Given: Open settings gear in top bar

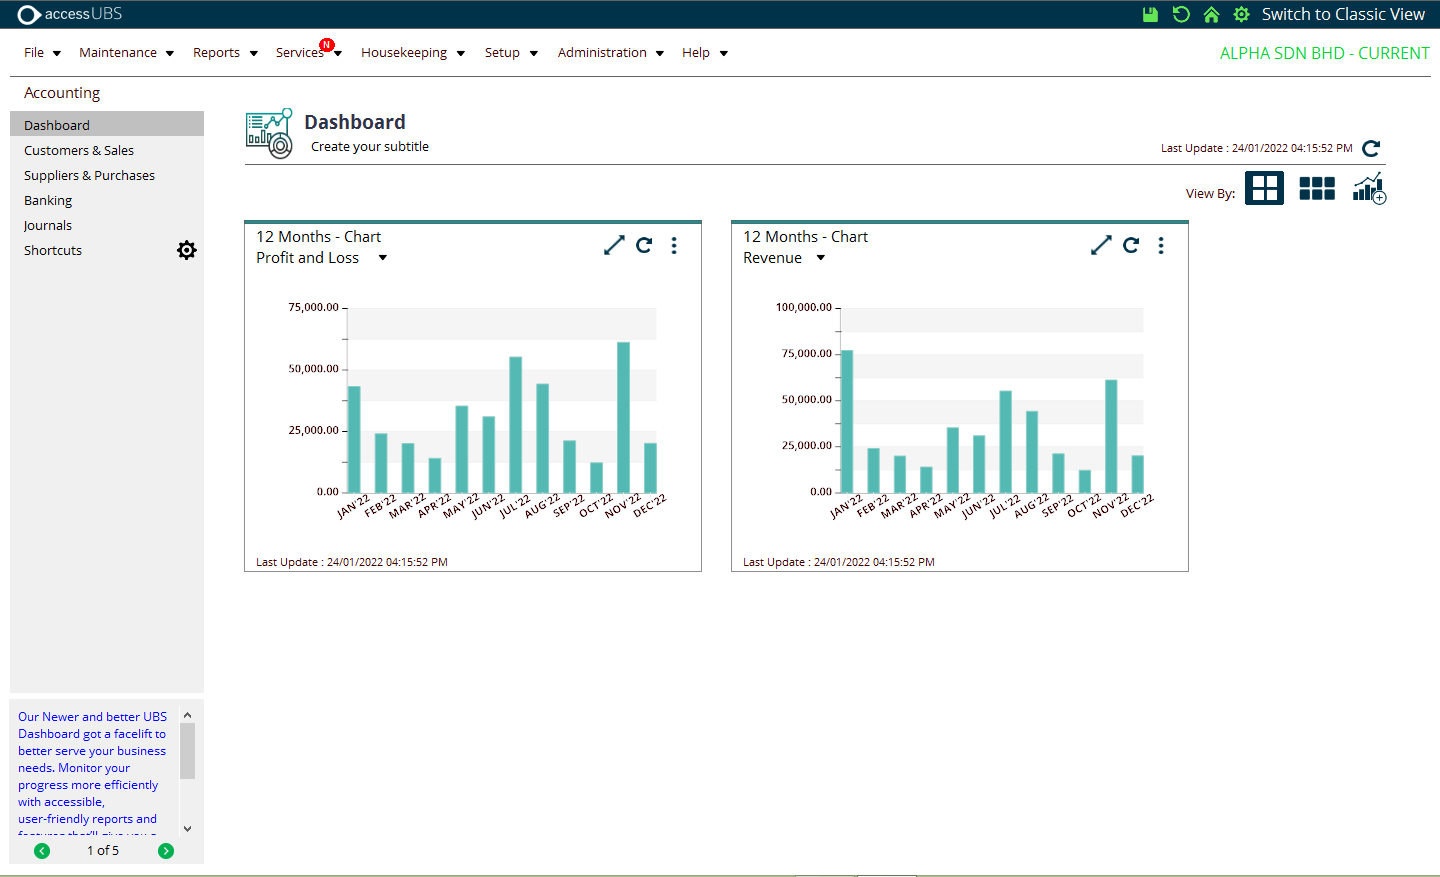Looking at the screenshot, I should click(1241, 14).
